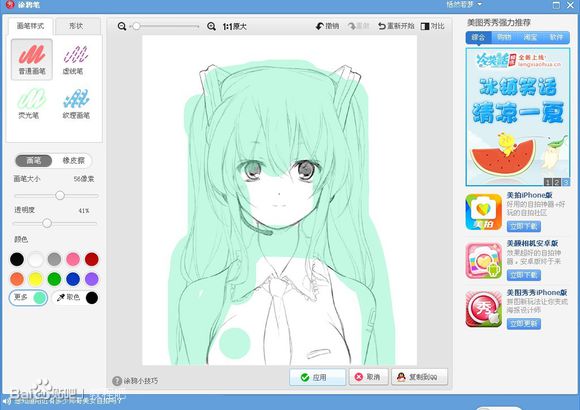Click 立即下载 for 美颜相机安卓版
This screenshot has width=580, height=410.
coord(523,275)
